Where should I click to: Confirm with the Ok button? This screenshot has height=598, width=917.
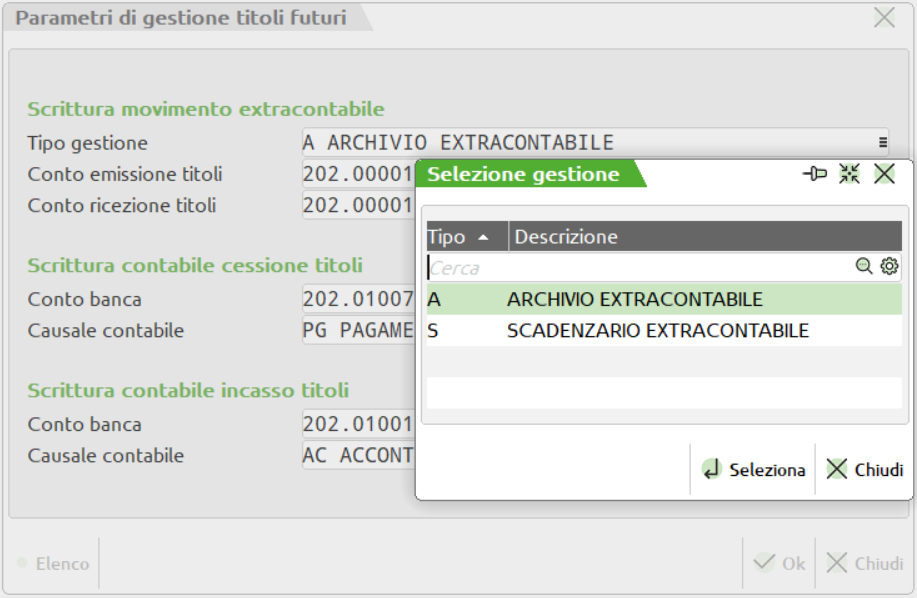pyautogui.click(x=780, y=564)
